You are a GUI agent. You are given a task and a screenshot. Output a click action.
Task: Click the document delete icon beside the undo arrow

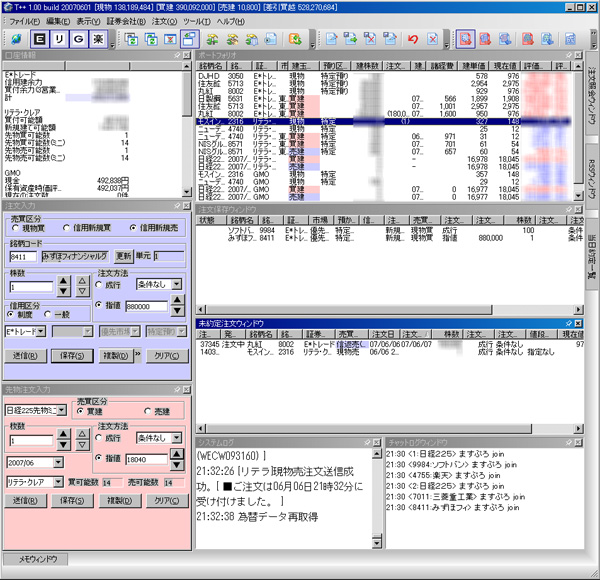(x=432, y=39)
